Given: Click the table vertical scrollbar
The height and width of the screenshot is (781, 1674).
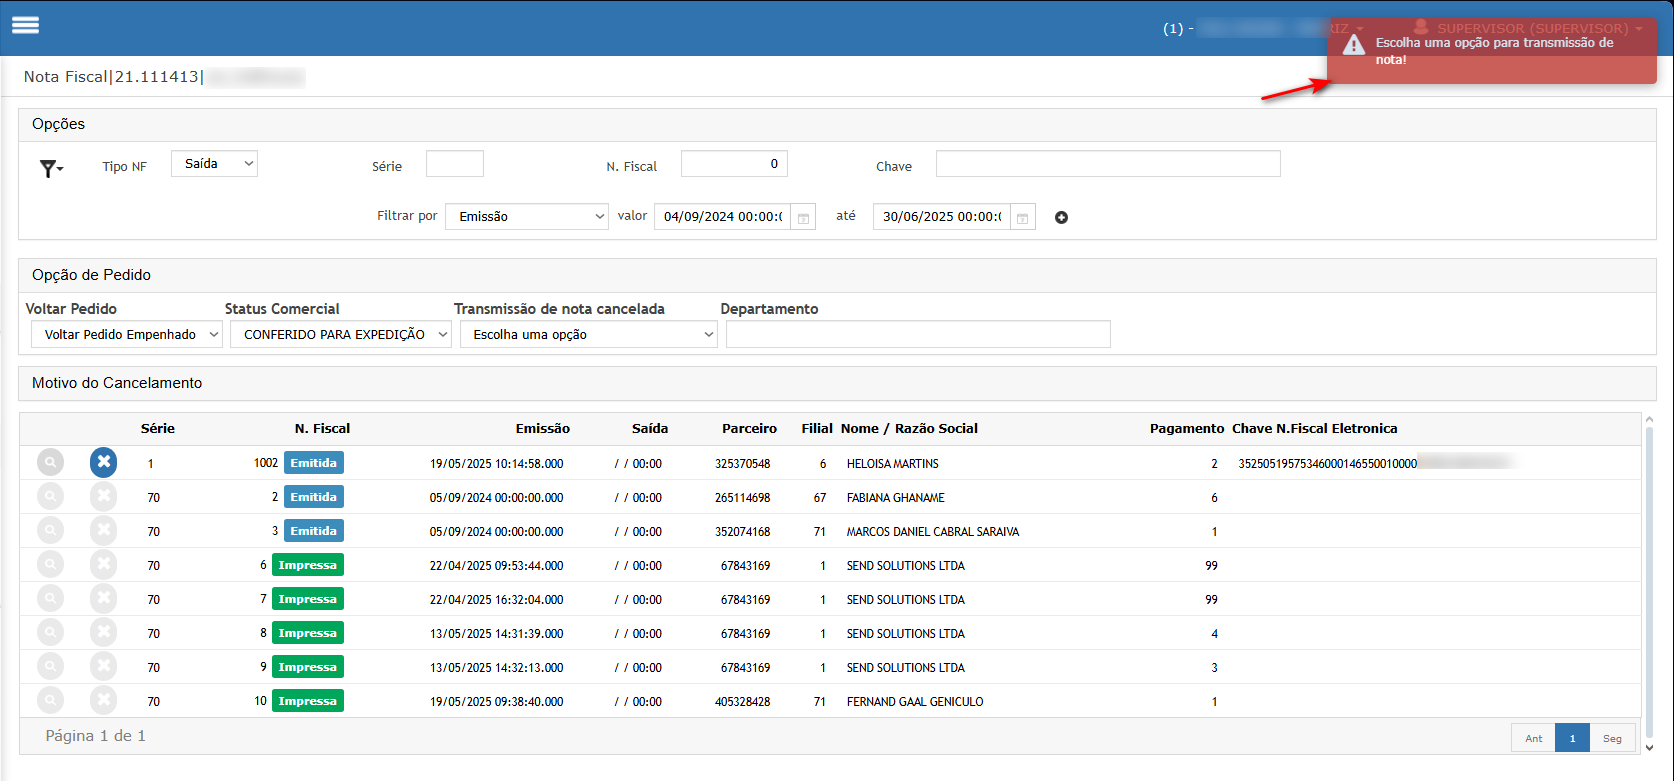Looking at the screenshot, I should click(1650, 582).
